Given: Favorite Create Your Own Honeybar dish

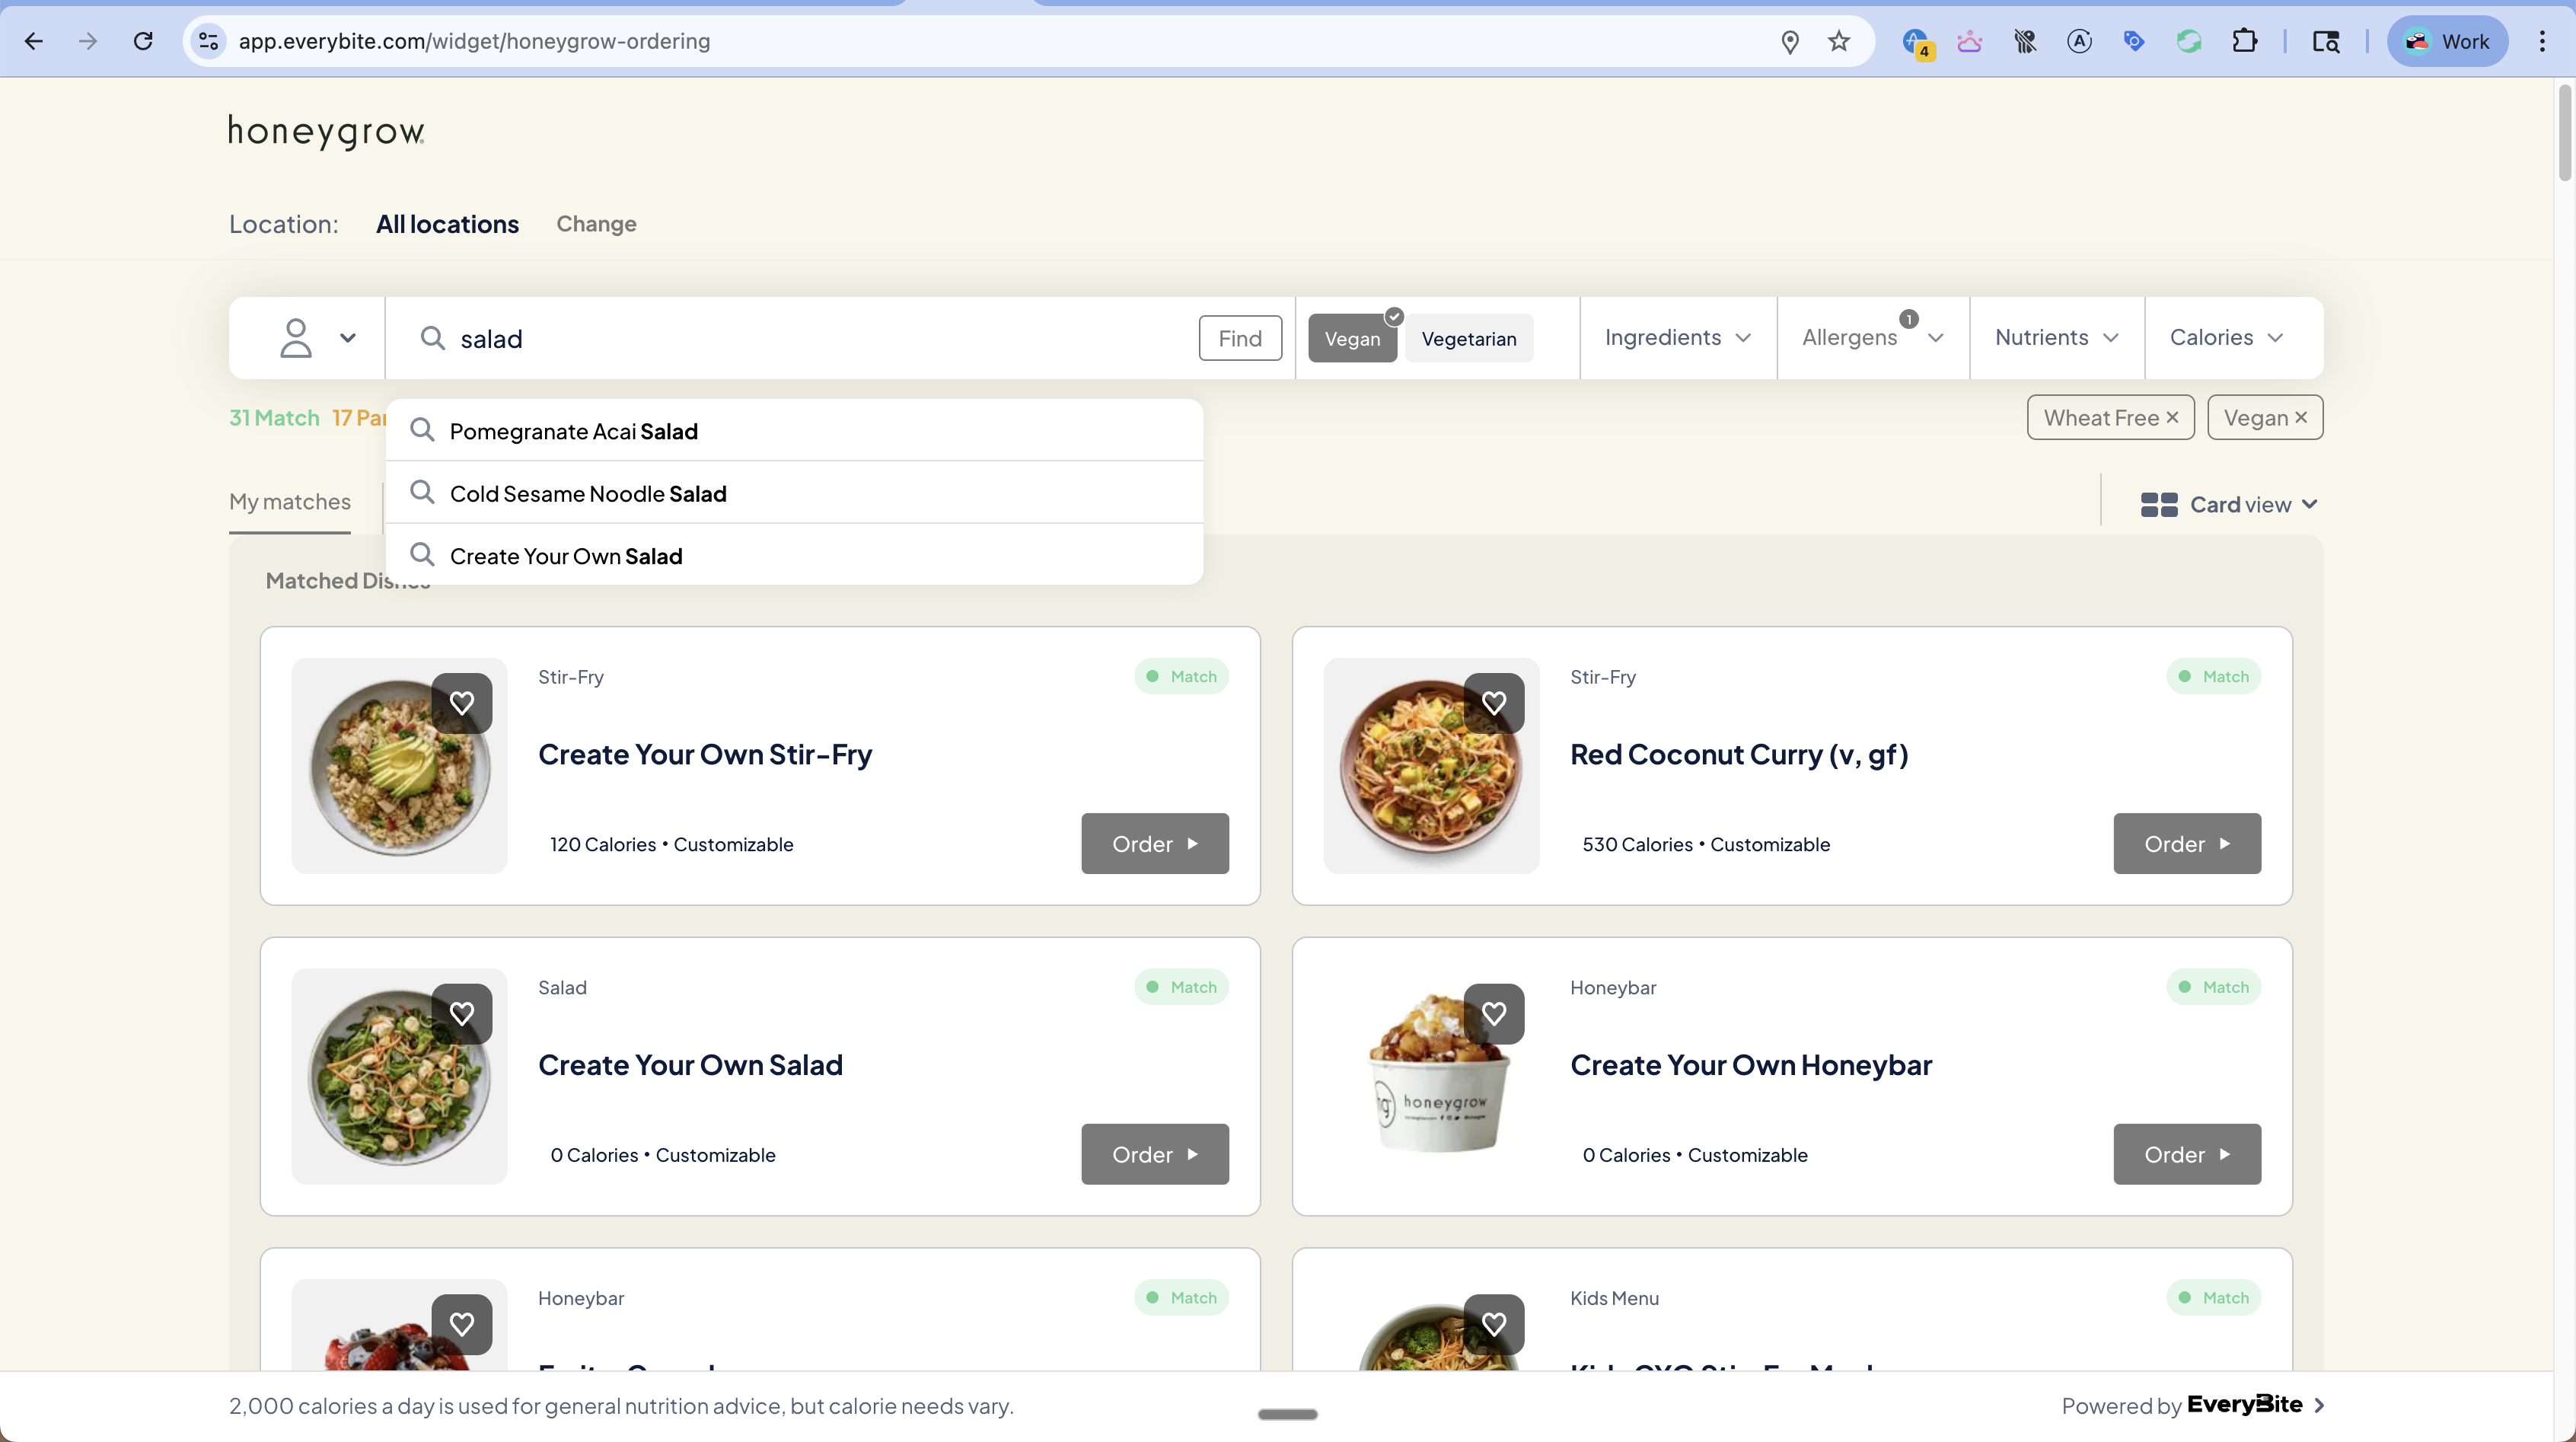Looking at the screenshot, I should tap(1494, 1013).
